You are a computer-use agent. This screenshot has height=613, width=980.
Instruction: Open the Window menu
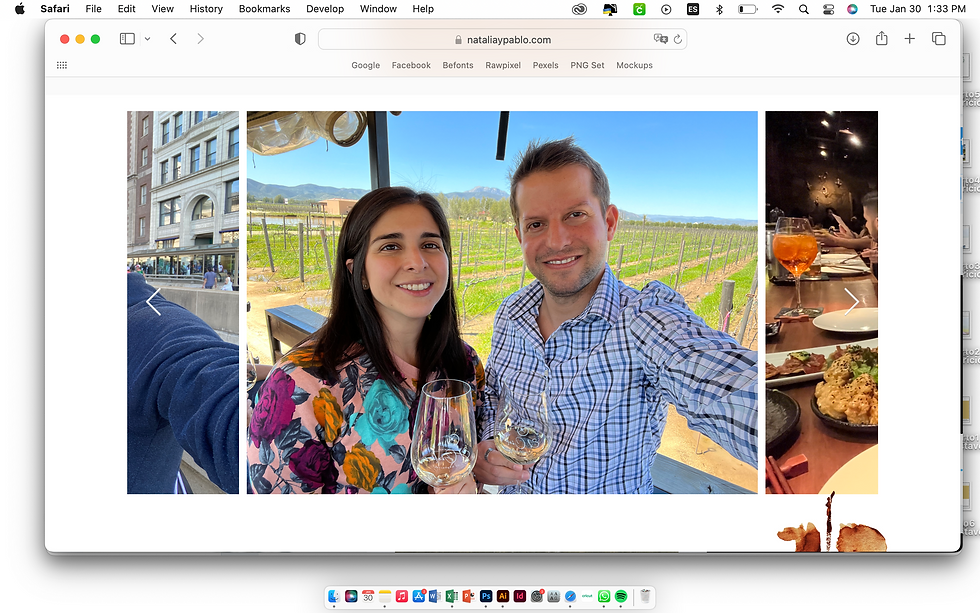378,9
